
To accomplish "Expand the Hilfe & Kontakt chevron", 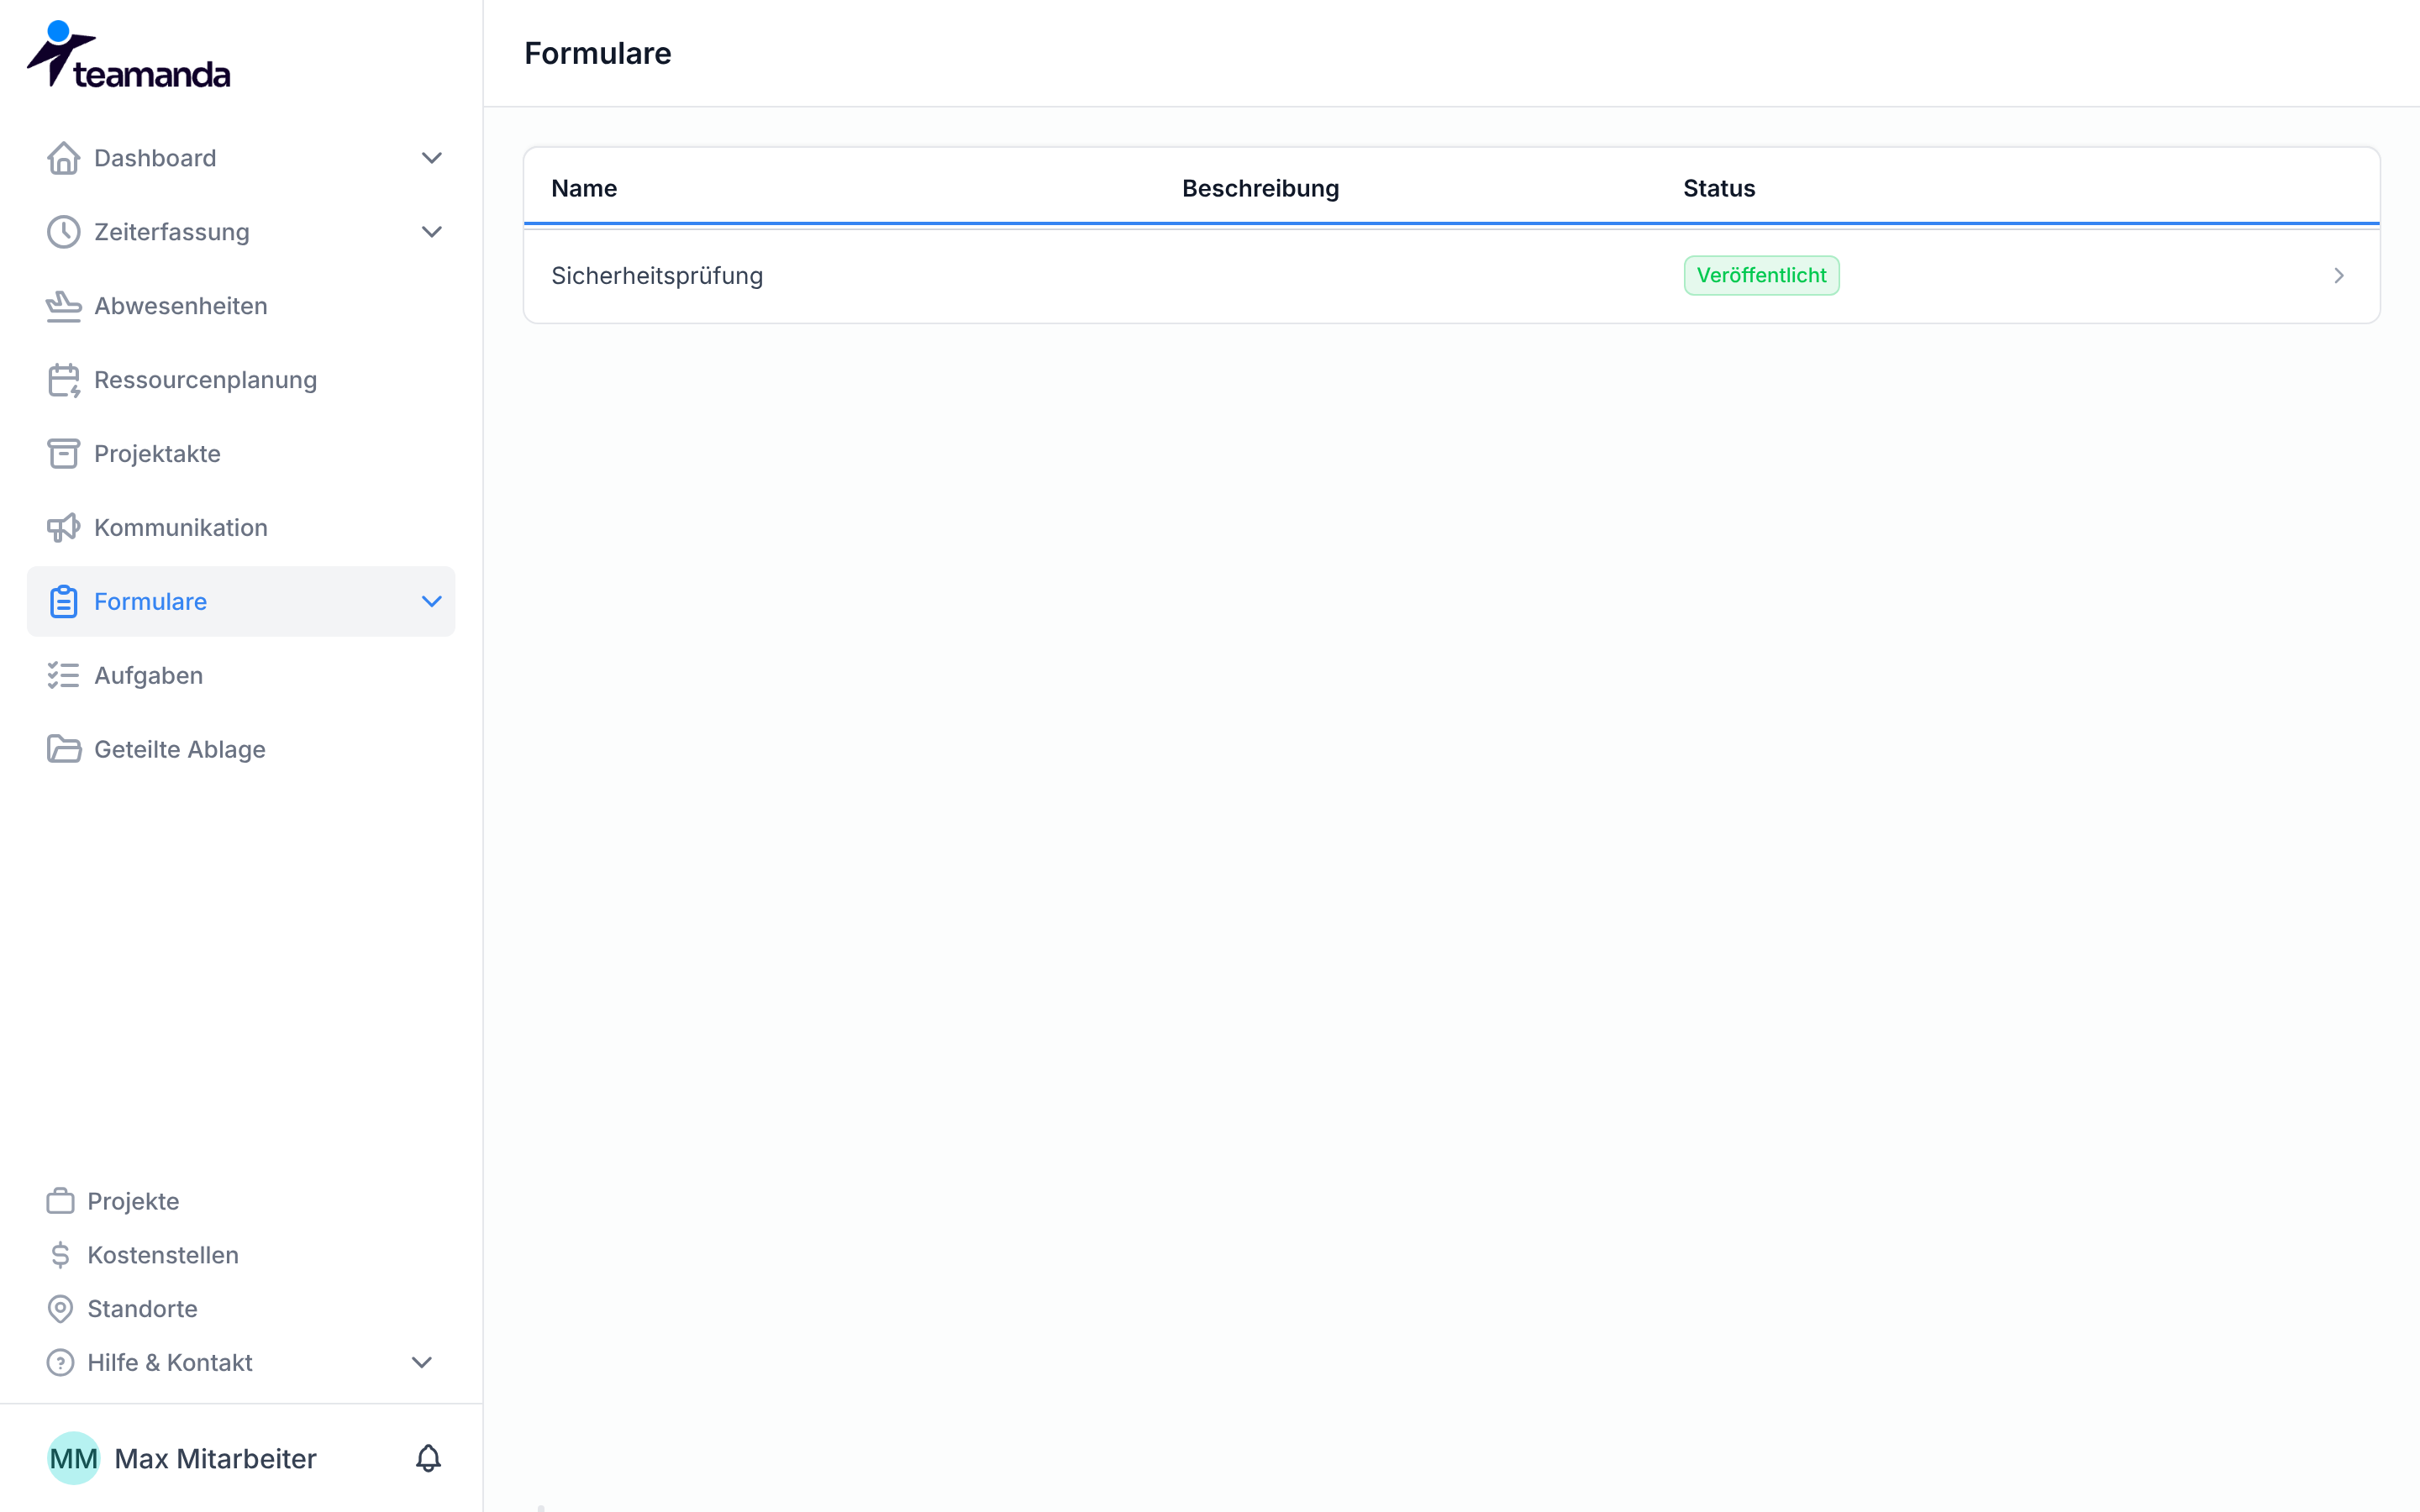I will pyautogui.click(x=422, y=1363).
